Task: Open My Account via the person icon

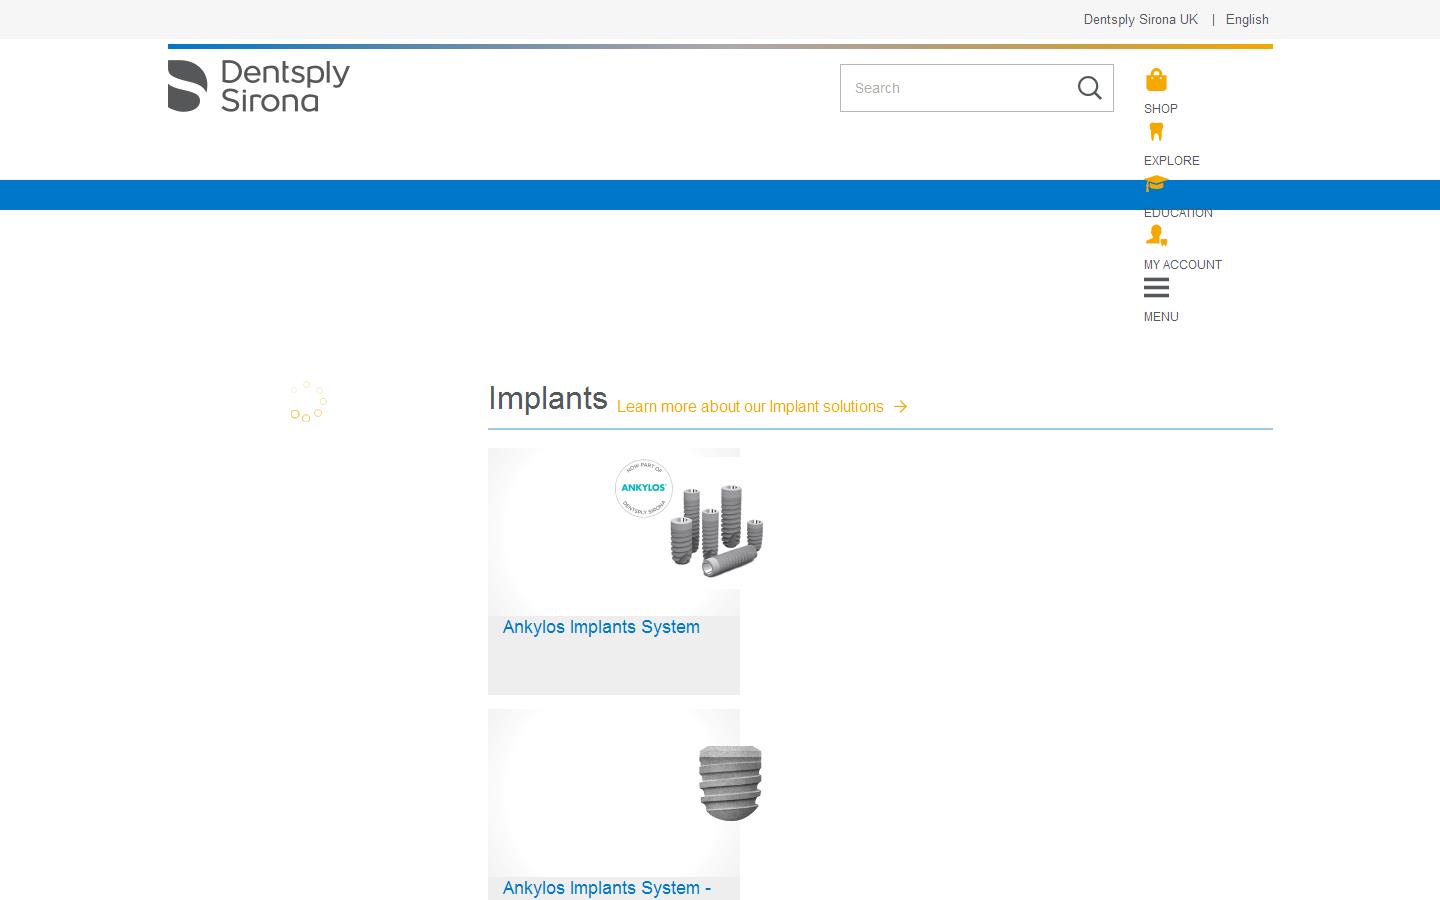Action: (1157, 236)
